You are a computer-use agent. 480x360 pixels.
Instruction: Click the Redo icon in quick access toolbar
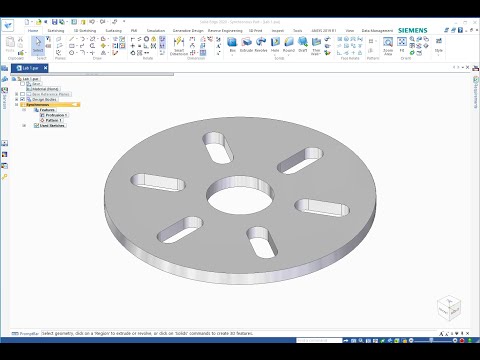pyautogui.click(x=102, y=22)
